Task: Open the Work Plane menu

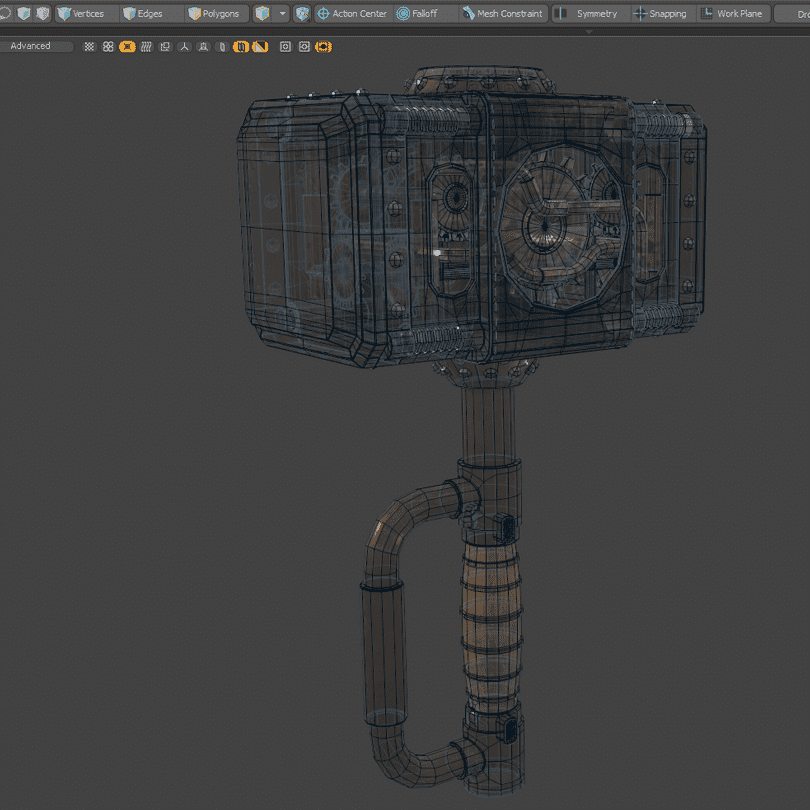Action: coord(731,14)
